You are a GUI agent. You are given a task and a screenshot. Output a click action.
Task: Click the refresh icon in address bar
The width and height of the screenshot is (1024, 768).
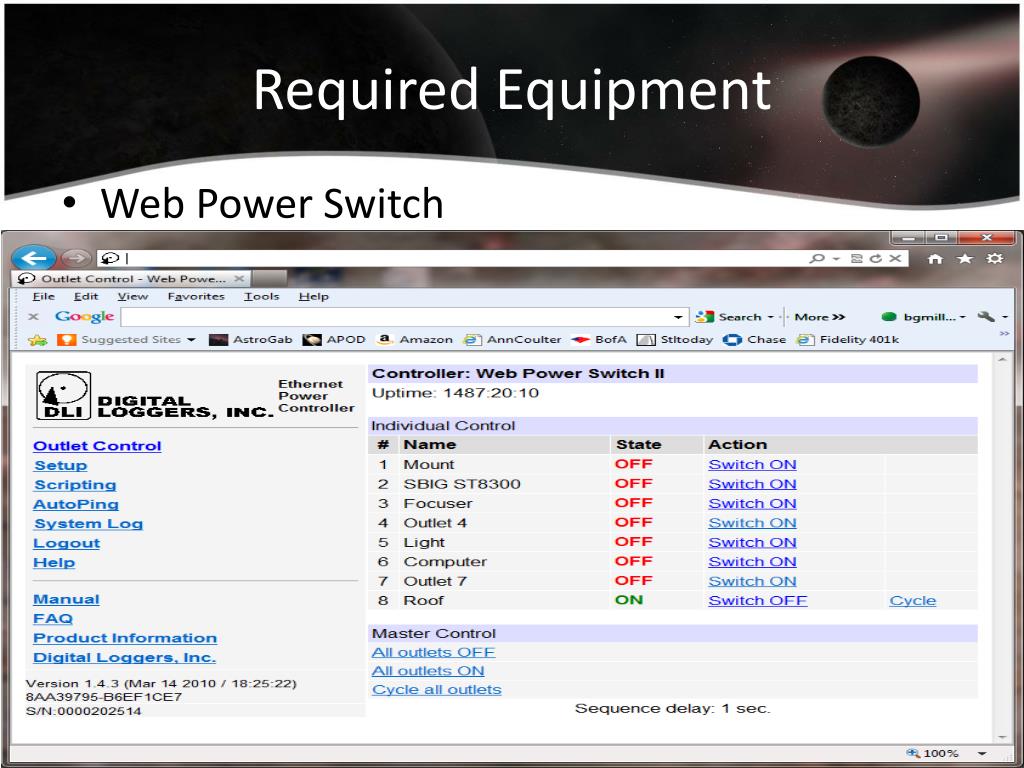[x=876, y=259]
